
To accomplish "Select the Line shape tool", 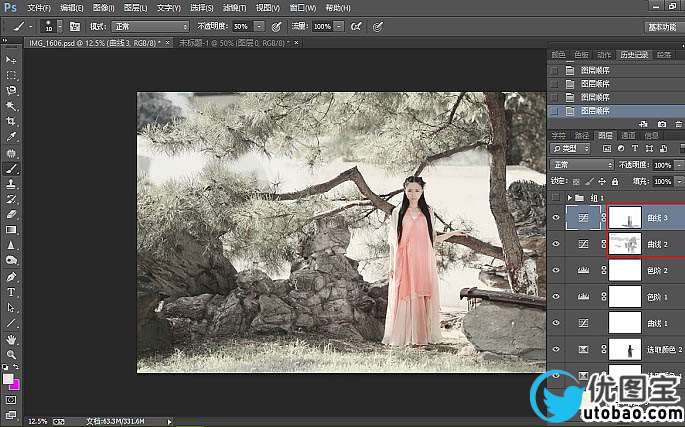I will click(11, 323).
